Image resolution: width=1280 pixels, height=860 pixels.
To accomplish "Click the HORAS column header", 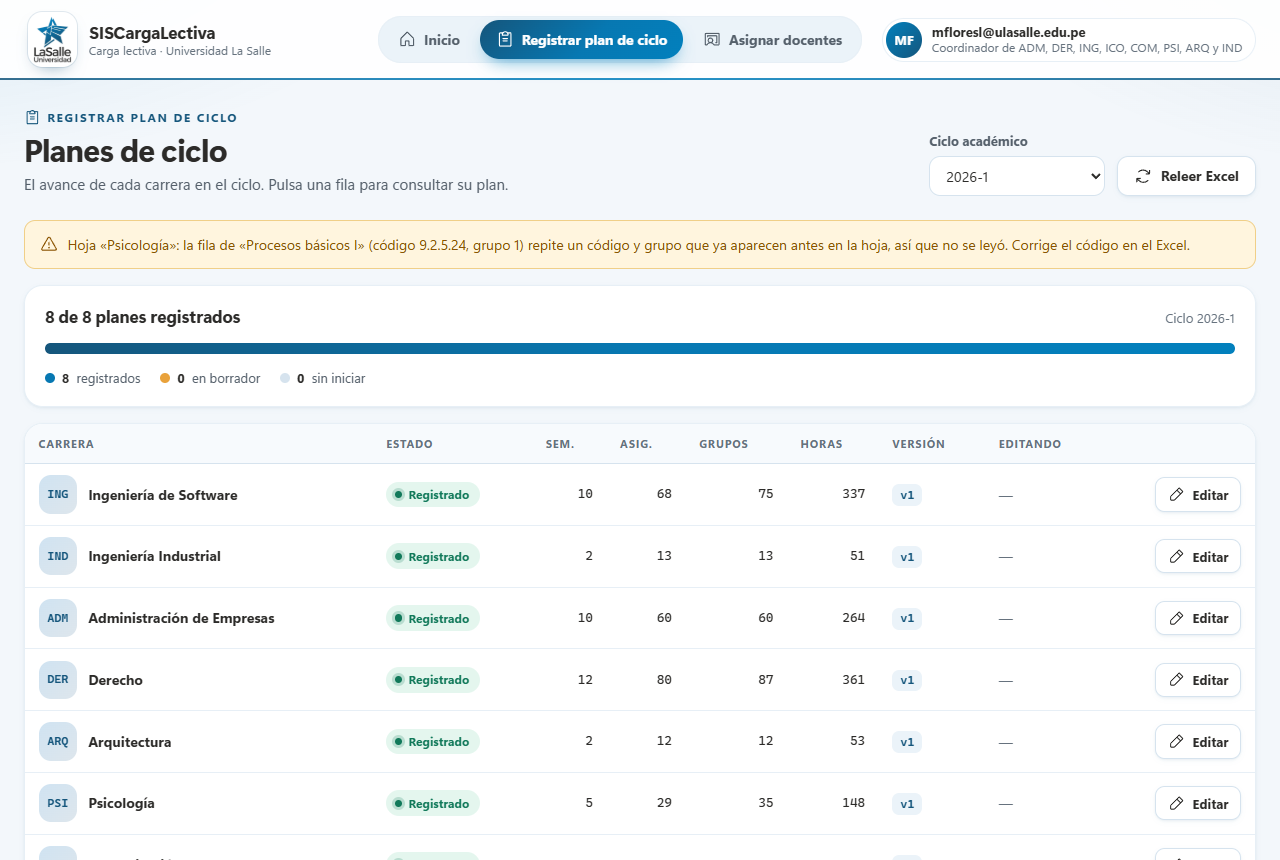I will click(822, 444).
